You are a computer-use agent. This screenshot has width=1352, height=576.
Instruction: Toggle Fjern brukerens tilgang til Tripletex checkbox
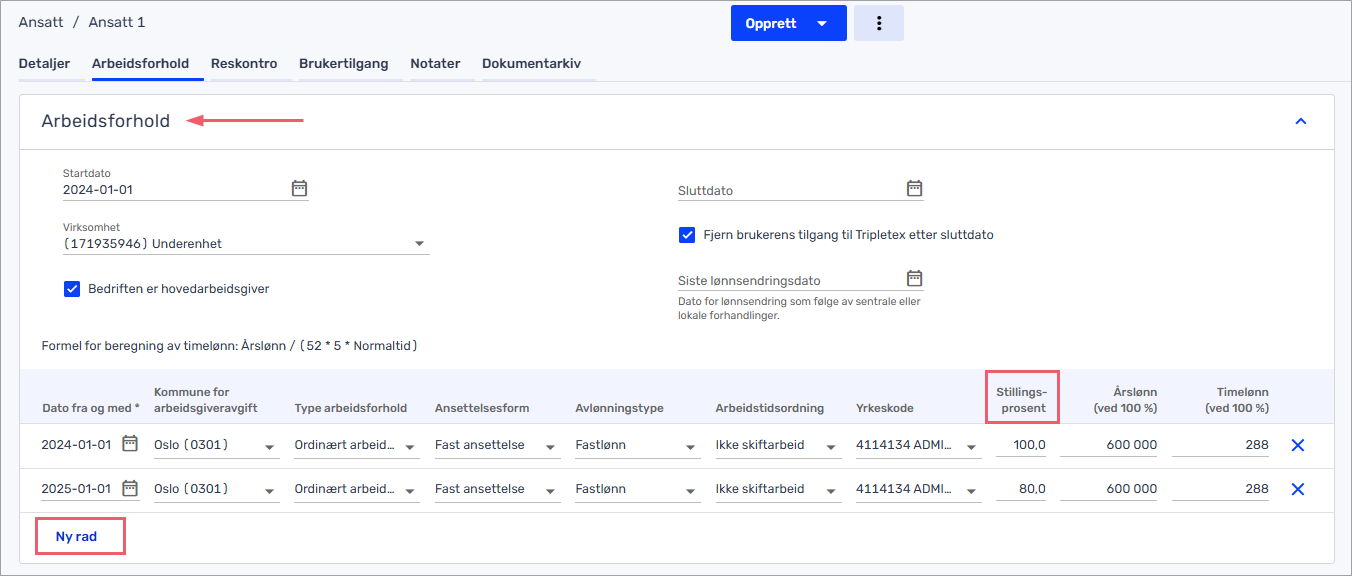coord(687,235)
